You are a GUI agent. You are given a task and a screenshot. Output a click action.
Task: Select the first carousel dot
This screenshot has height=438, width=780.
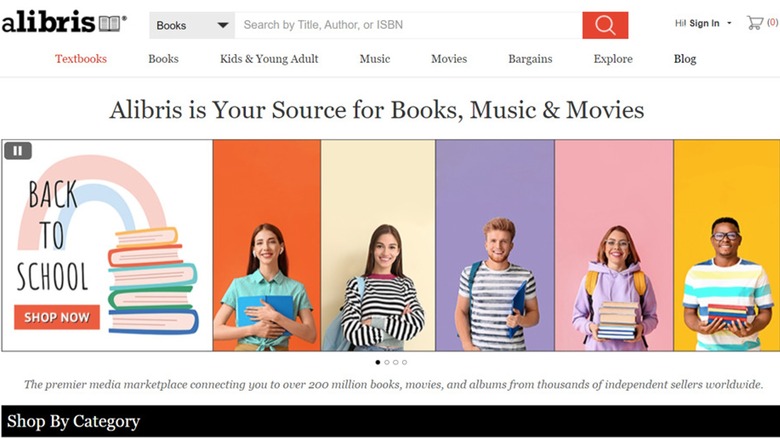(378, 362)
